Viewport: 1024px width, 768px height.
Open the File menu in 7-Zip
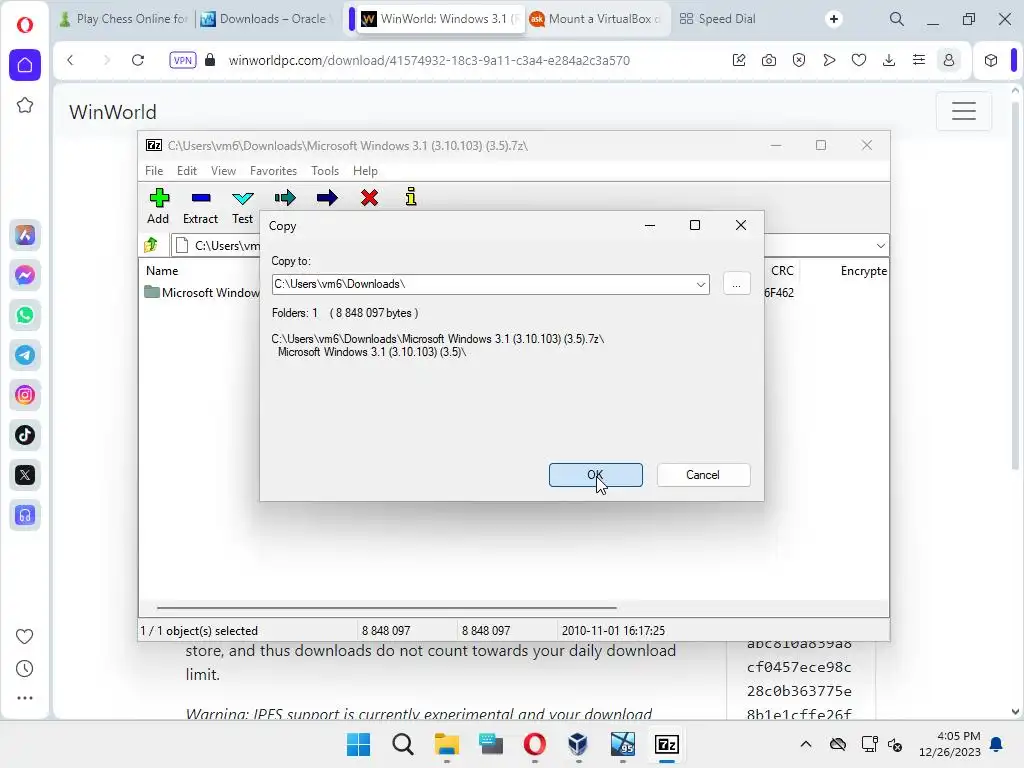pyautogui.click(x=154, y=170)
